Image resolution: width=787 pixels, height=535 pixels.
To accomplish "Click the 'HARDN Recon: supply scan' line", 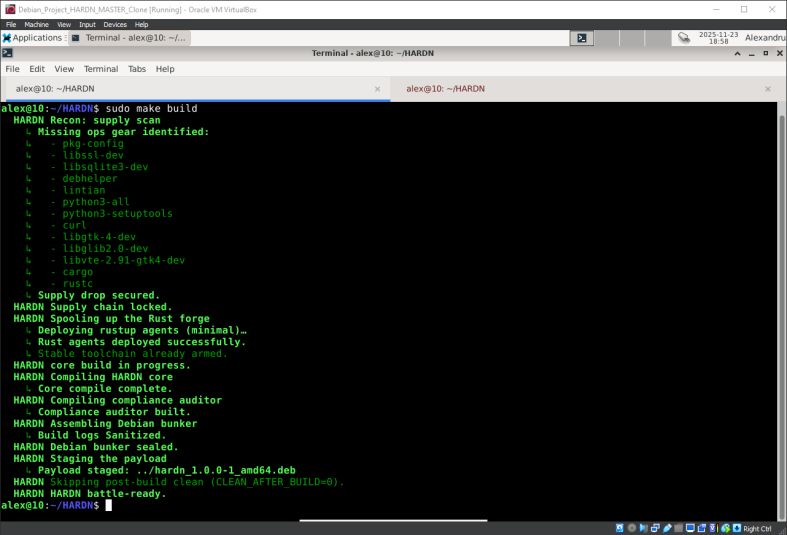I will click(x=87, y=120).
